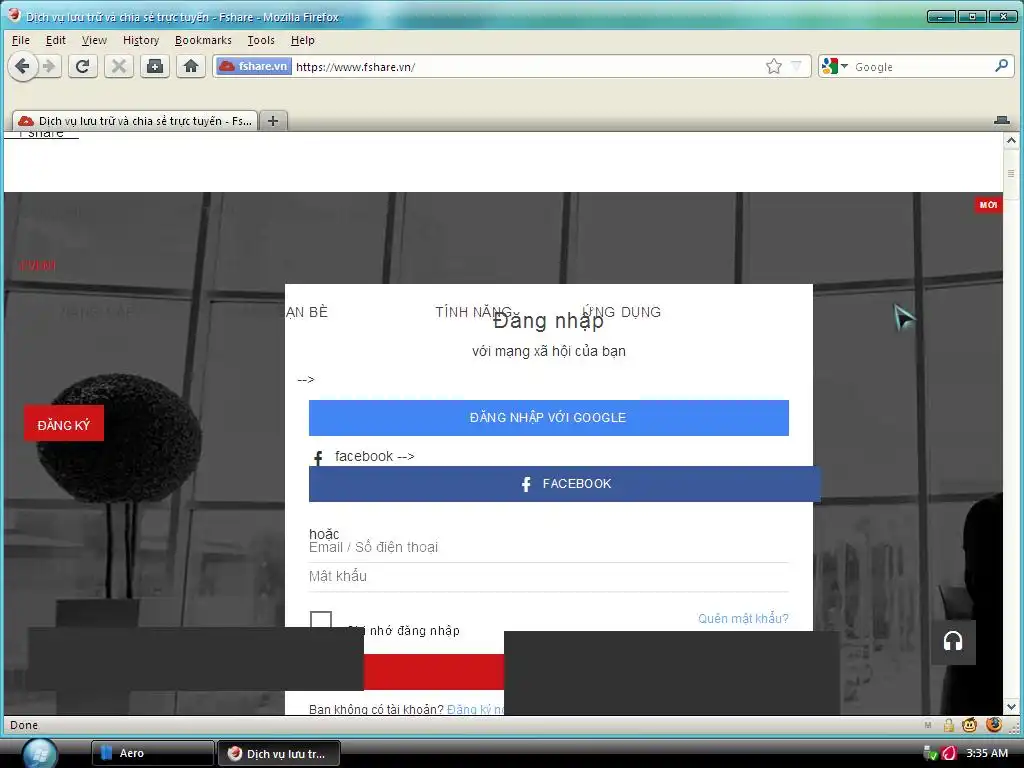1024x768 pixels.
Task: Go to the Home page icon
Action: (x=191, y=67)
